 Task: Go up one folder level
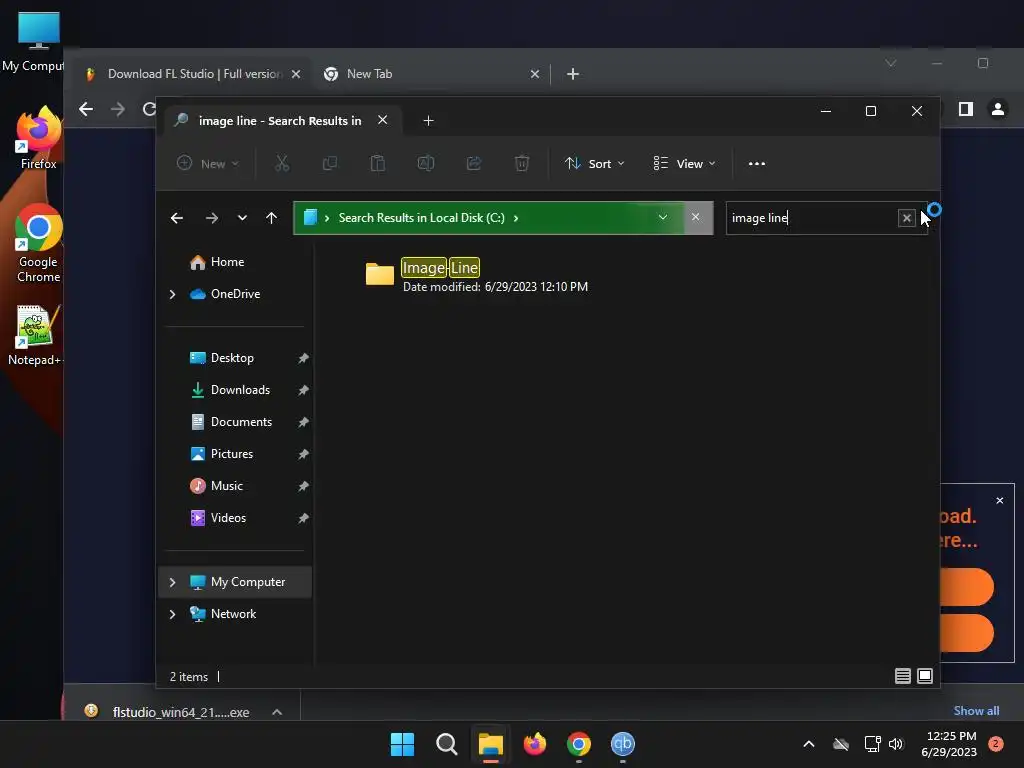(x=272, y=218)
